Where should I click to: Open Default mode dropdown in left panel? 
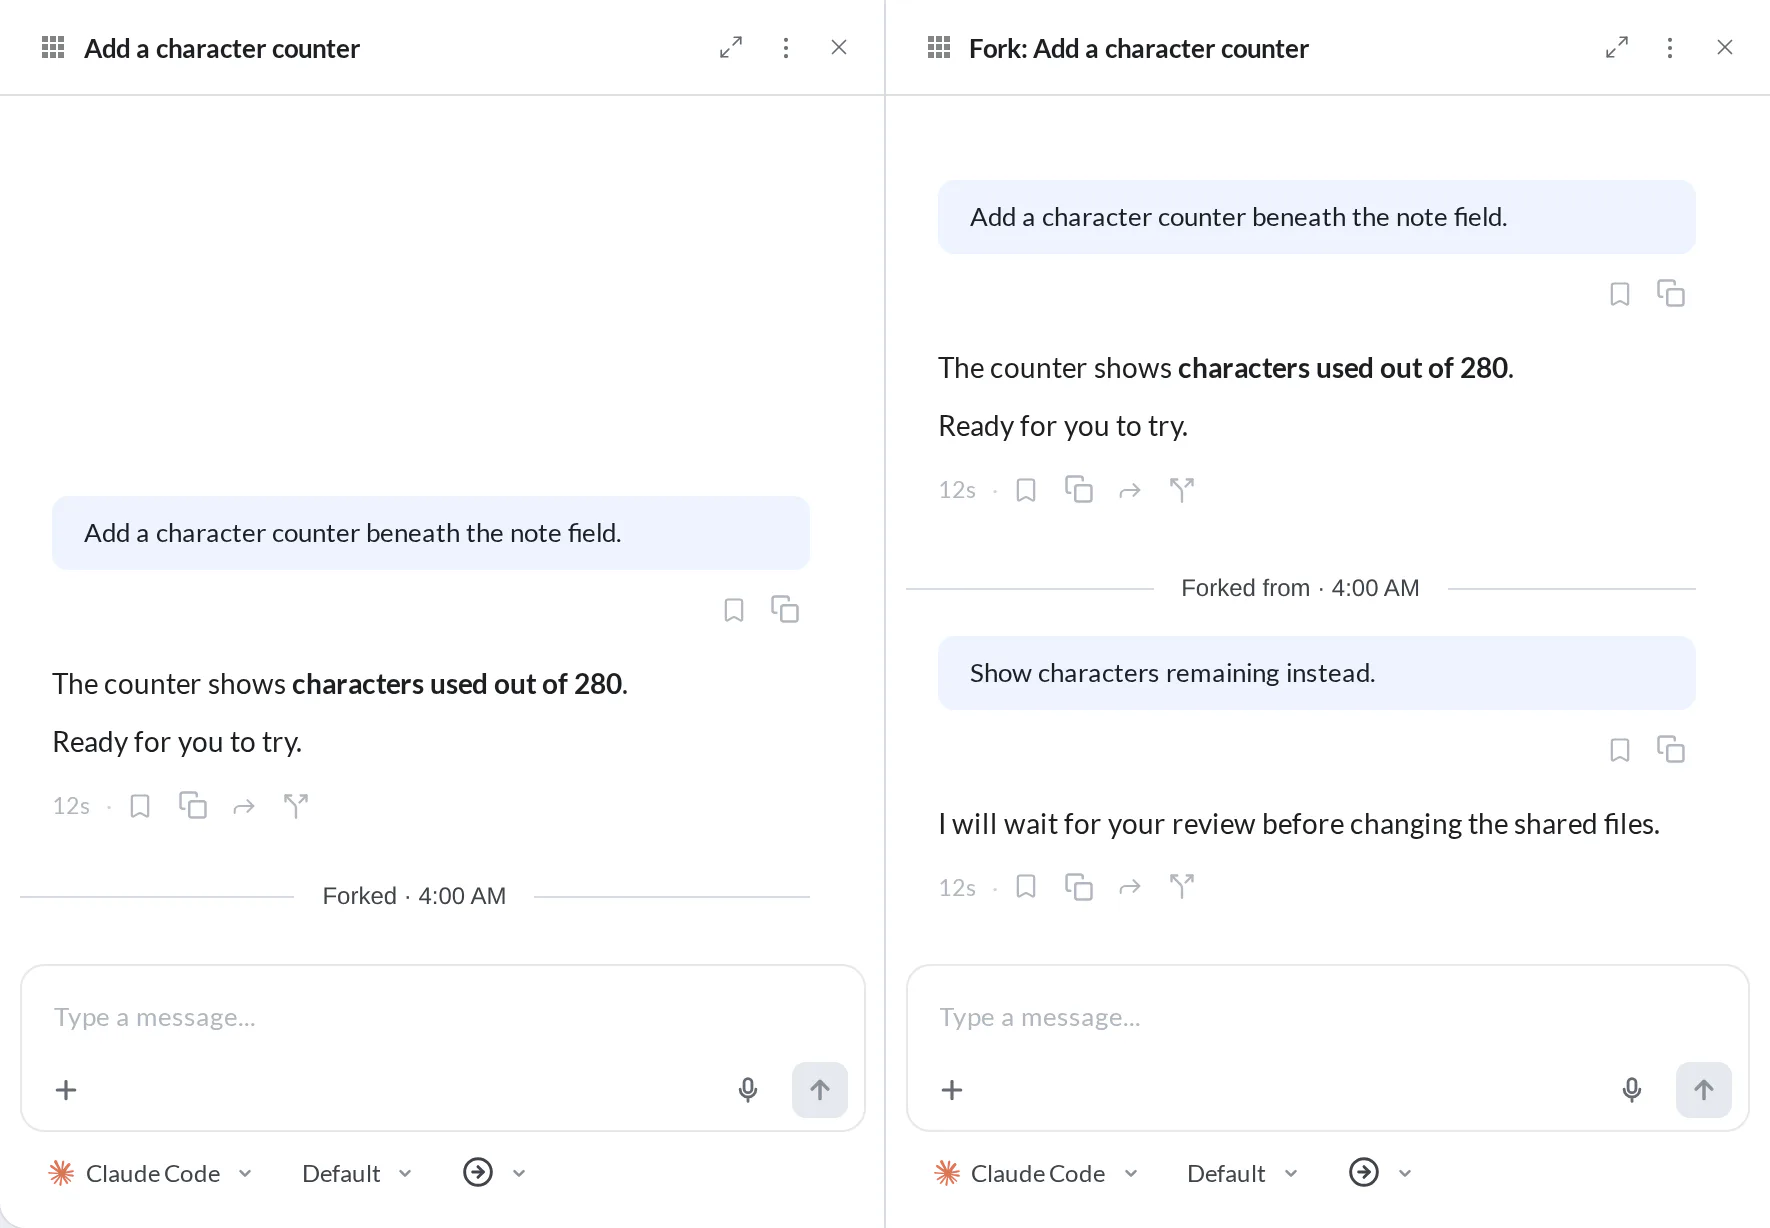357,1173
